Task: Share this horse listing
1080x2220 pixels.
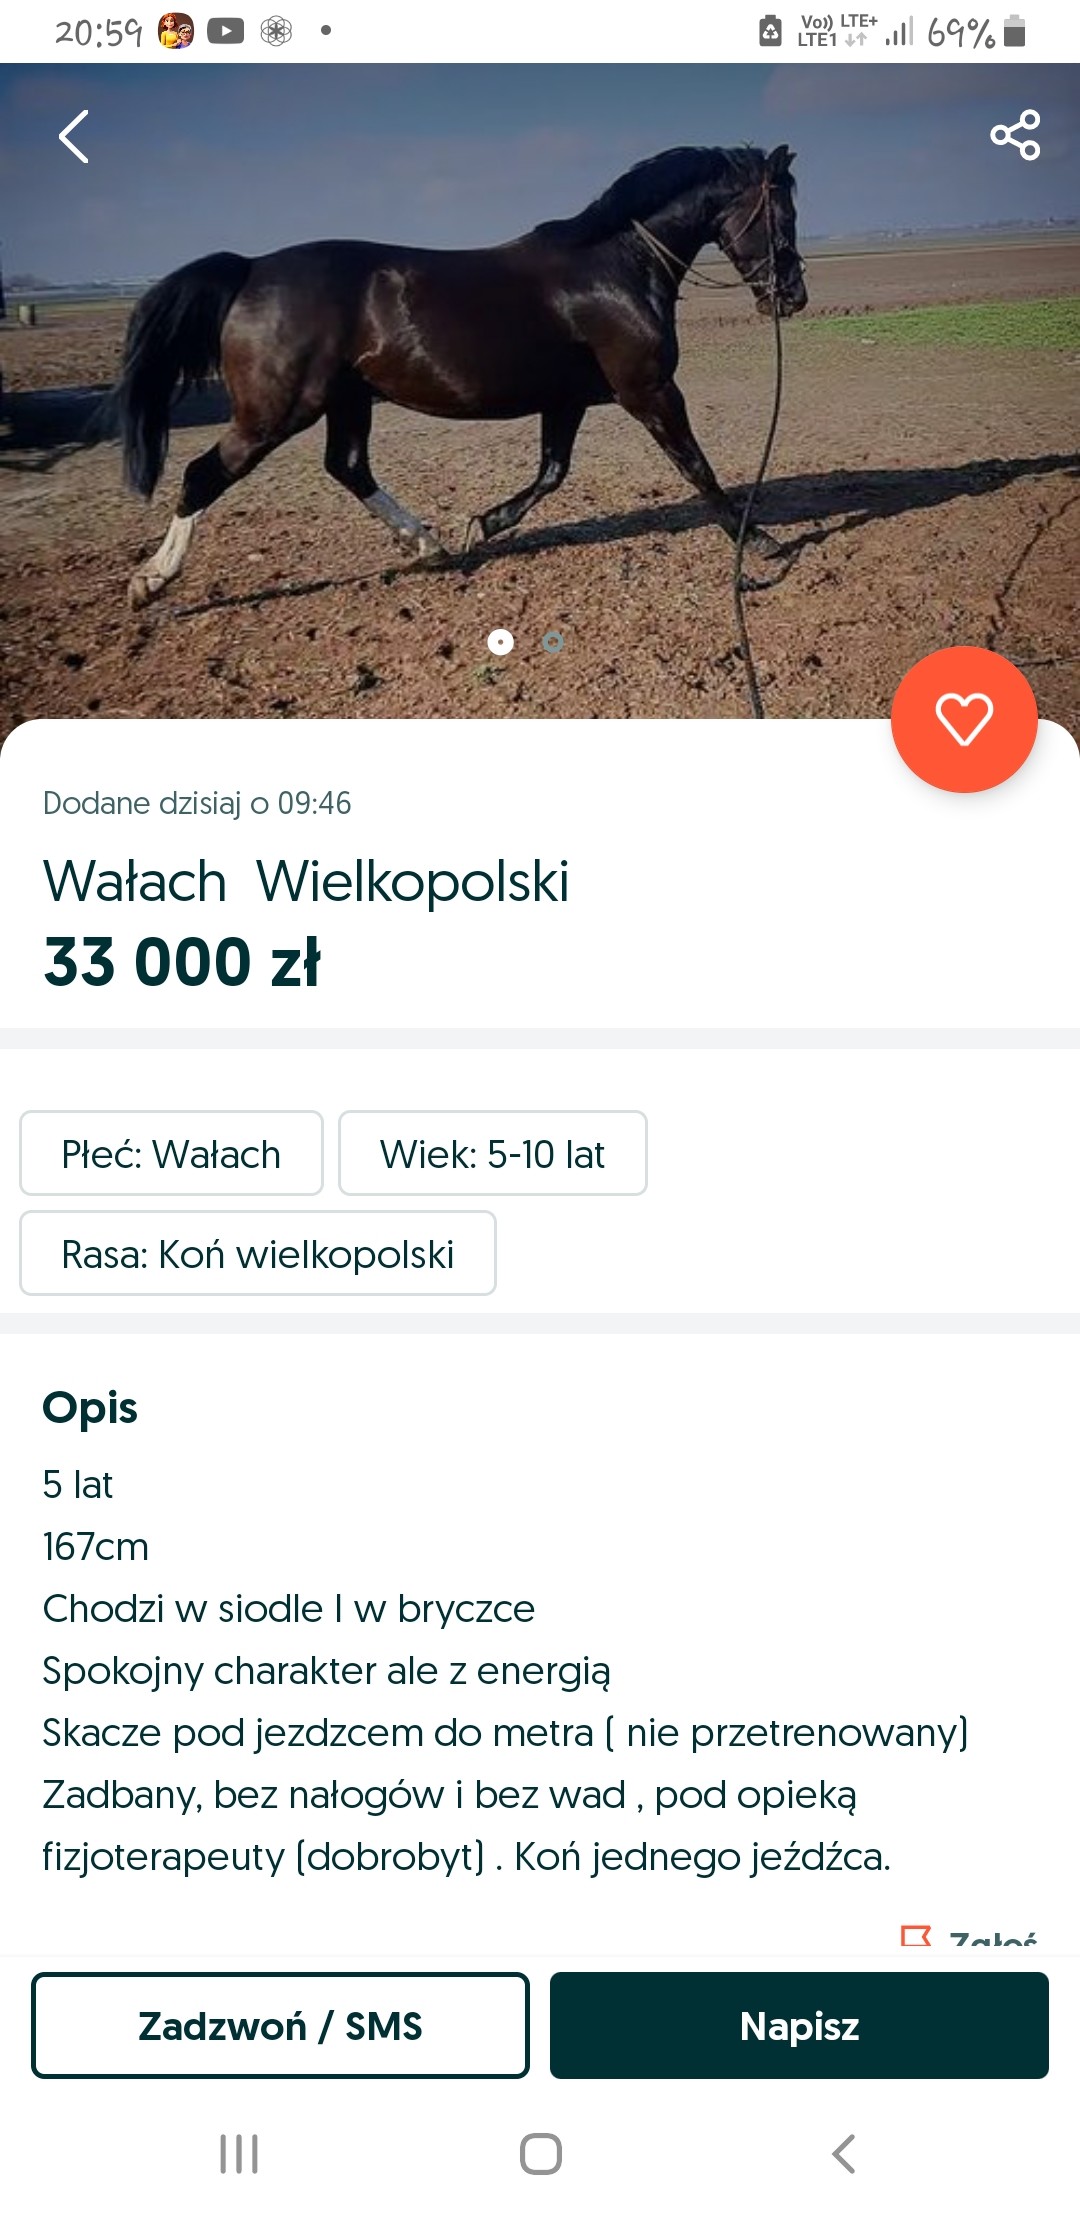Action: coord(1015,135)
